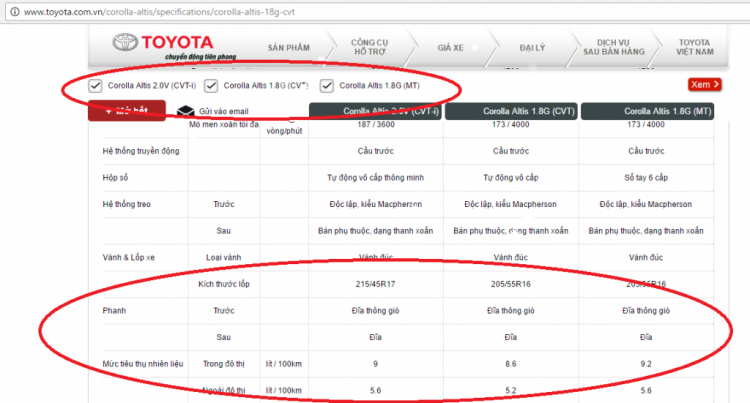
Task: Select Corolla Altis 1.8G (MT) column header
Action: [647, 111]
